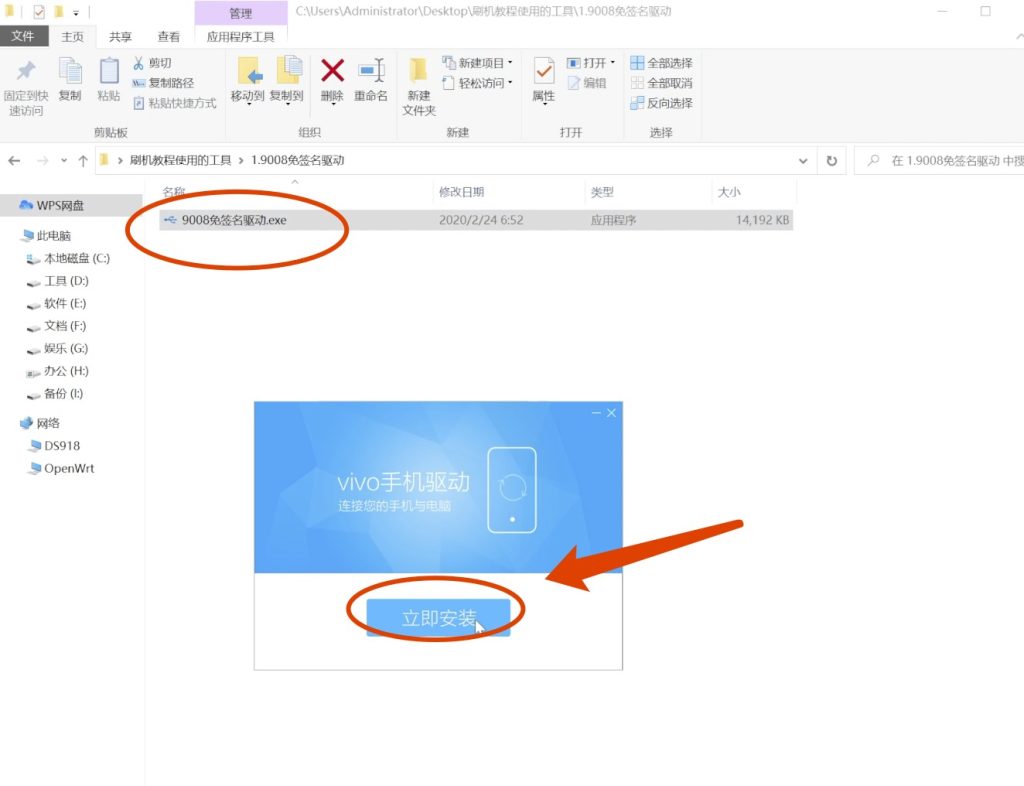
Task: Go up one folder level
Action: click(x=83, y=161)
